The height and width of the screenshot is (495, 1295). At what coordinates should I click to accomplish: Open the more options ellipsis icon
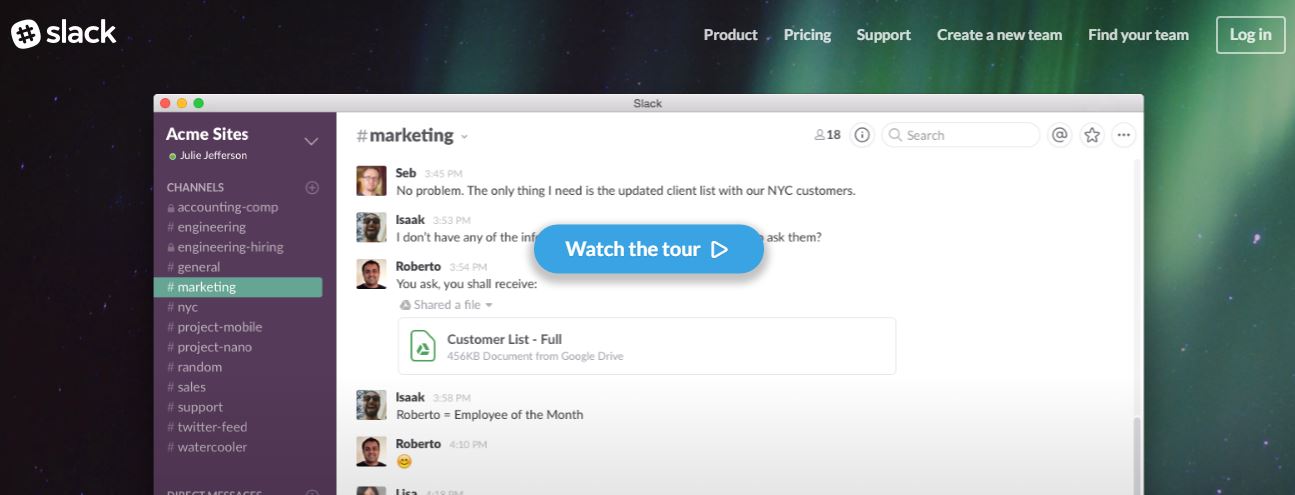coord(1124,135)
